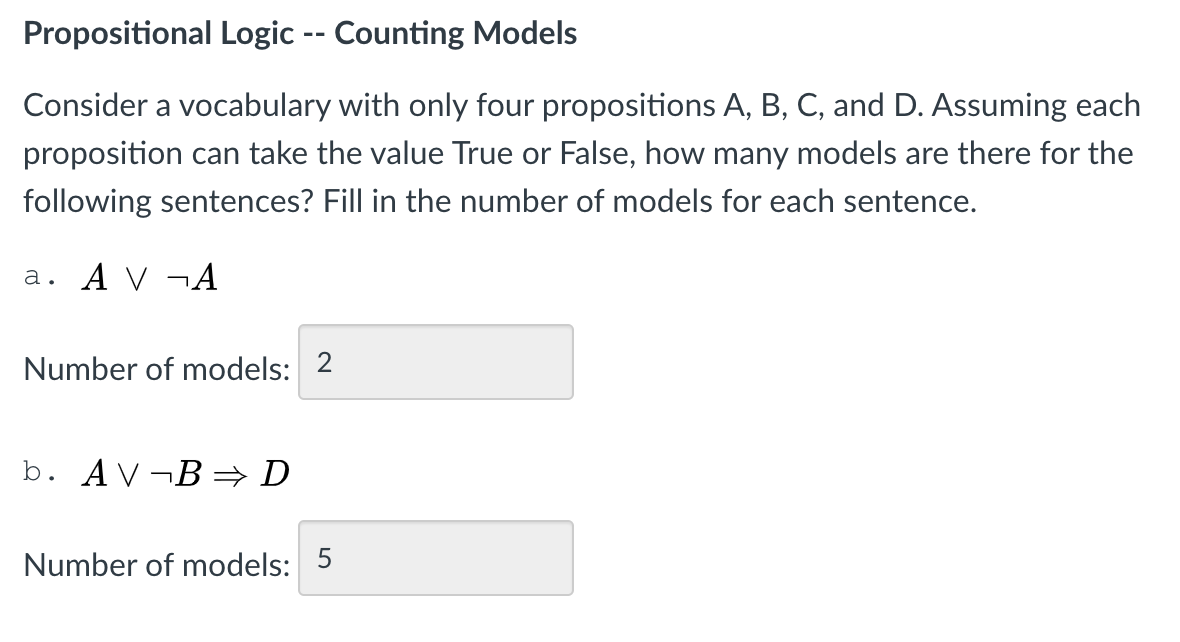1180x642 pixels.
Task: Click the value 5 in the second answer box
Action: point(324,558)
